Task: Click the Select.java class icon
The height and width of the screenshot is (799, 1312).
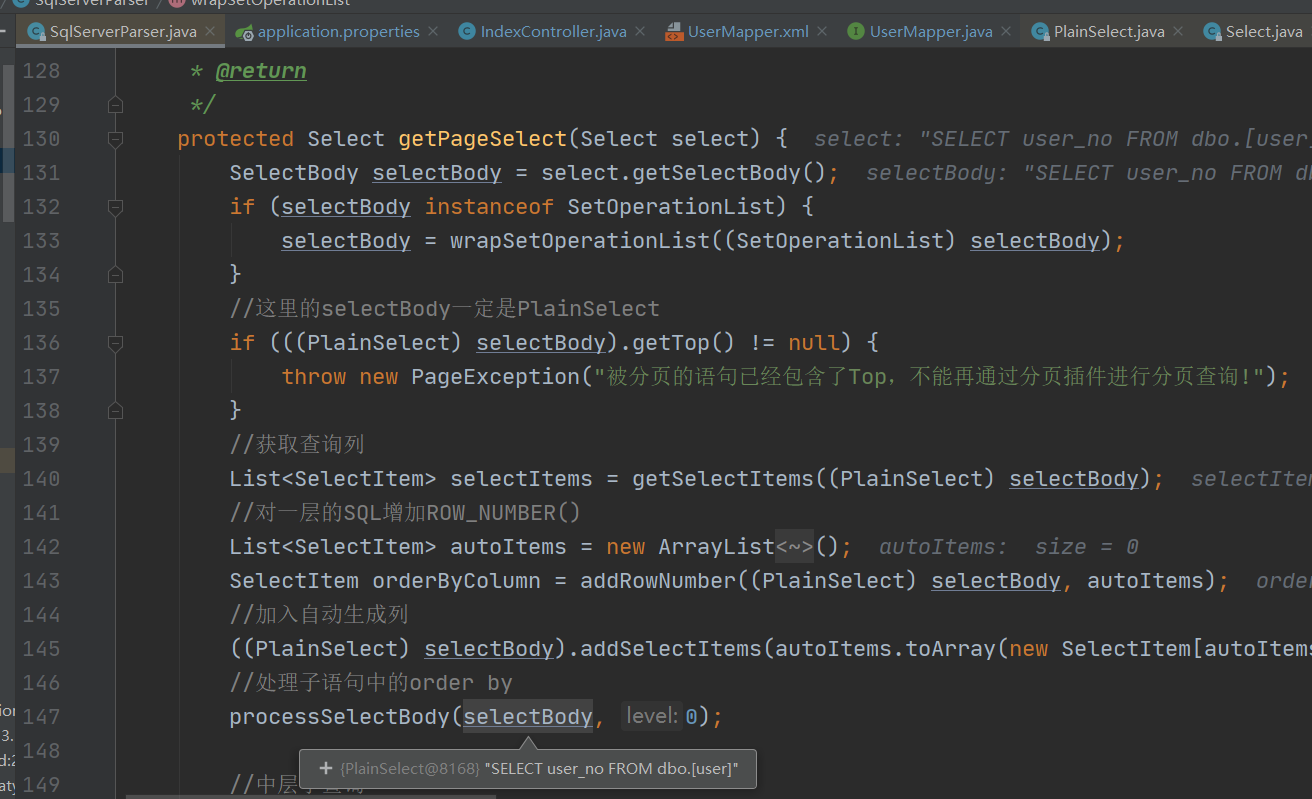Action: (1212, 32)
